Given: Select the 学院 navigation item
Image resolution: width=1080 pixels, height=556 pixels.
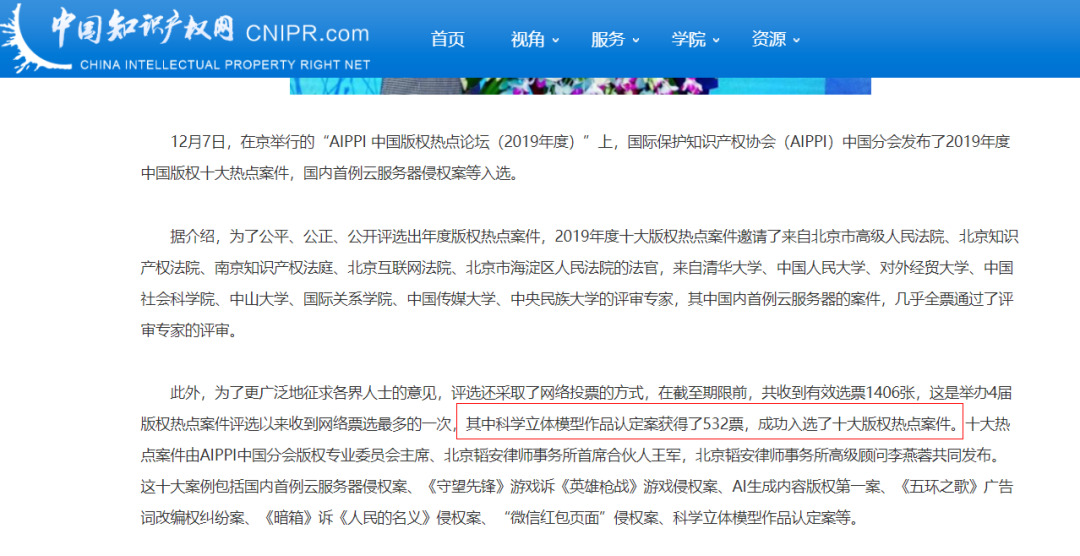Looking at the screenshot, I should 688,39.
